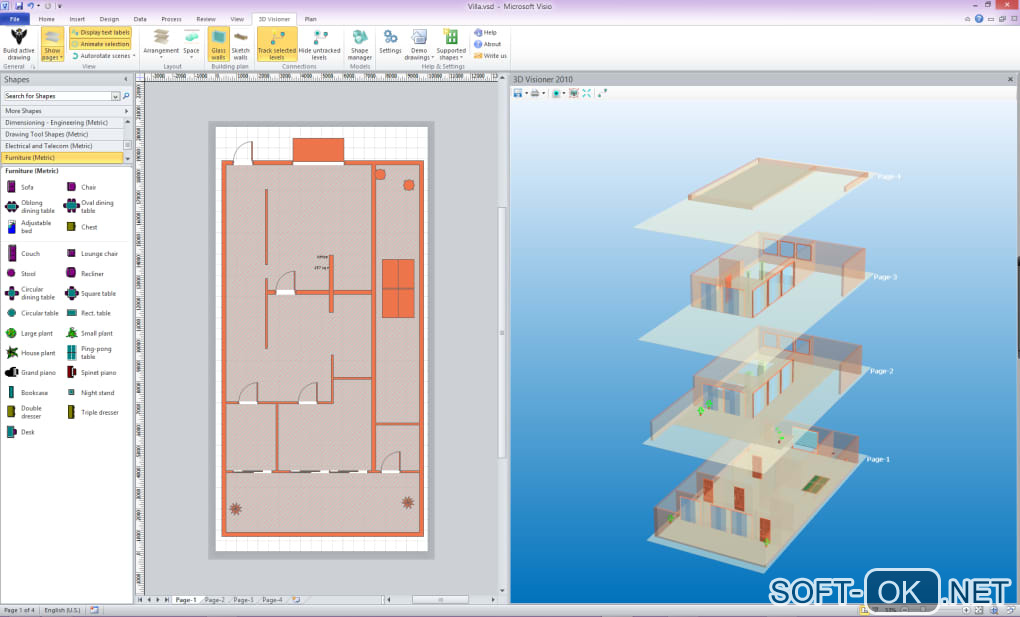This screenshot has width=1020, height=617.
Task: Click the Search for Shapes field
Action: 57,96
